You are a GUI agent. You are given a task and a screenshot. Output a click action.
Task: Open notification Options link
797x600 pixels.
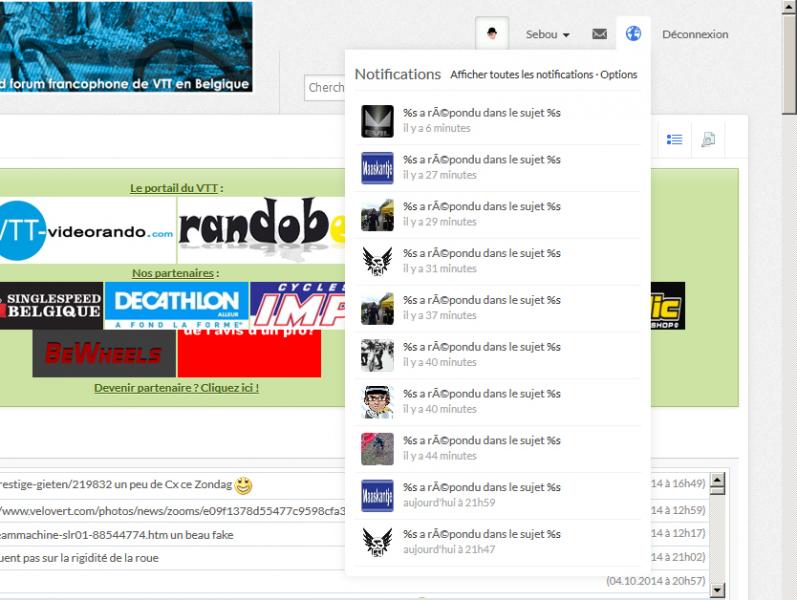pyautogui.click(x=619, y=75)
